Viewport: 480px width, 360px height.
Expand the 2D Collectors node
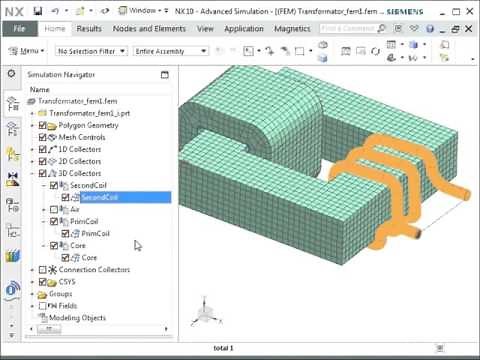32,161
